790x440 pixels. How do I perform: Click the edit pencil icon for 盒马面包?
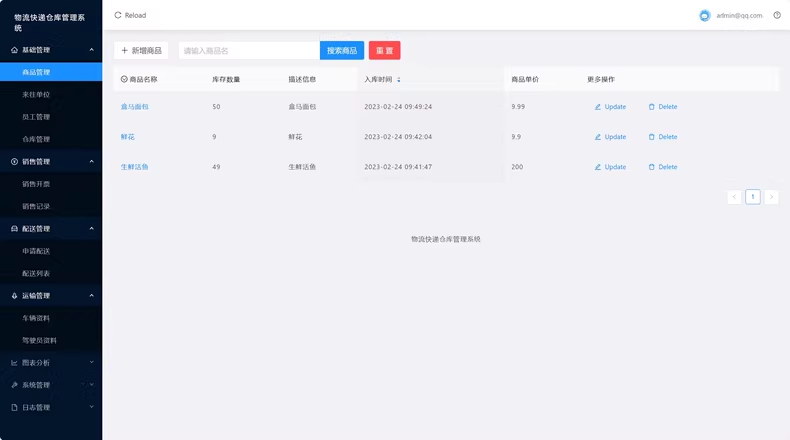pyautogui.click(x=598, y=107)
